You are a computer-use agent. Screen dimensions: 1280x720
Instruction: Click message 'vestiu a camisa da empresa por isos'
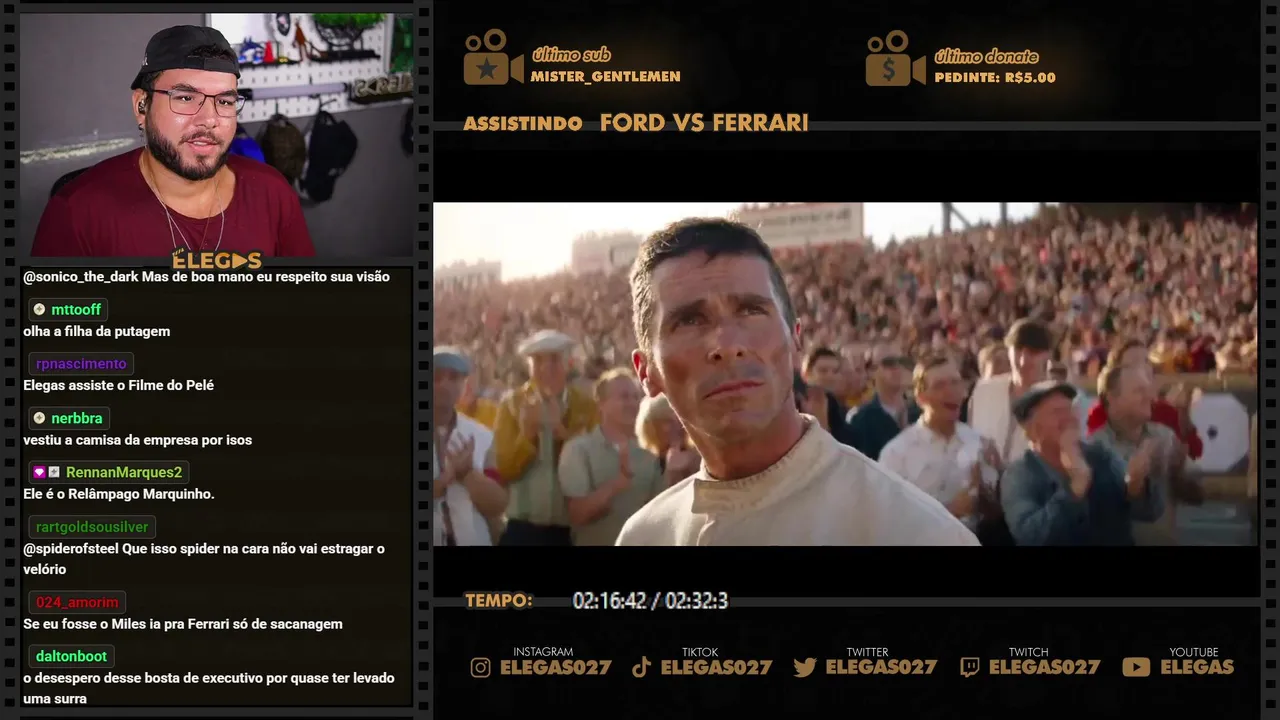[x=137, y=440]
